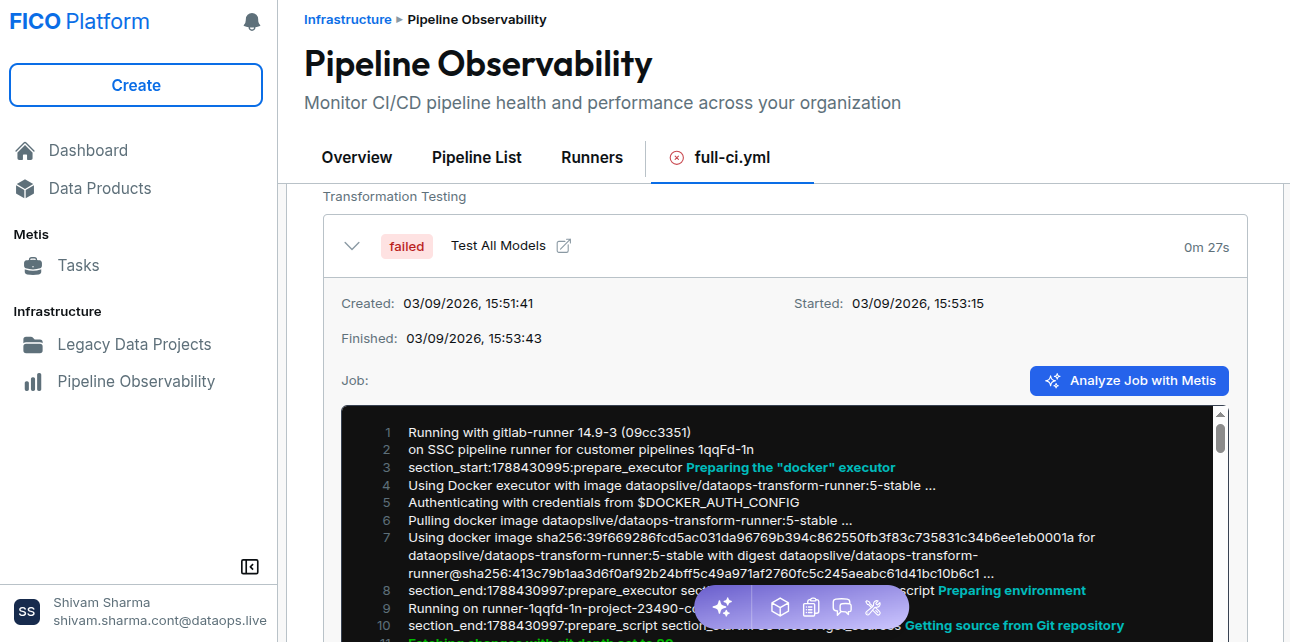
Task: Click the failed status icon on full-ci.yml tab
Action: (x=677, y=158)
